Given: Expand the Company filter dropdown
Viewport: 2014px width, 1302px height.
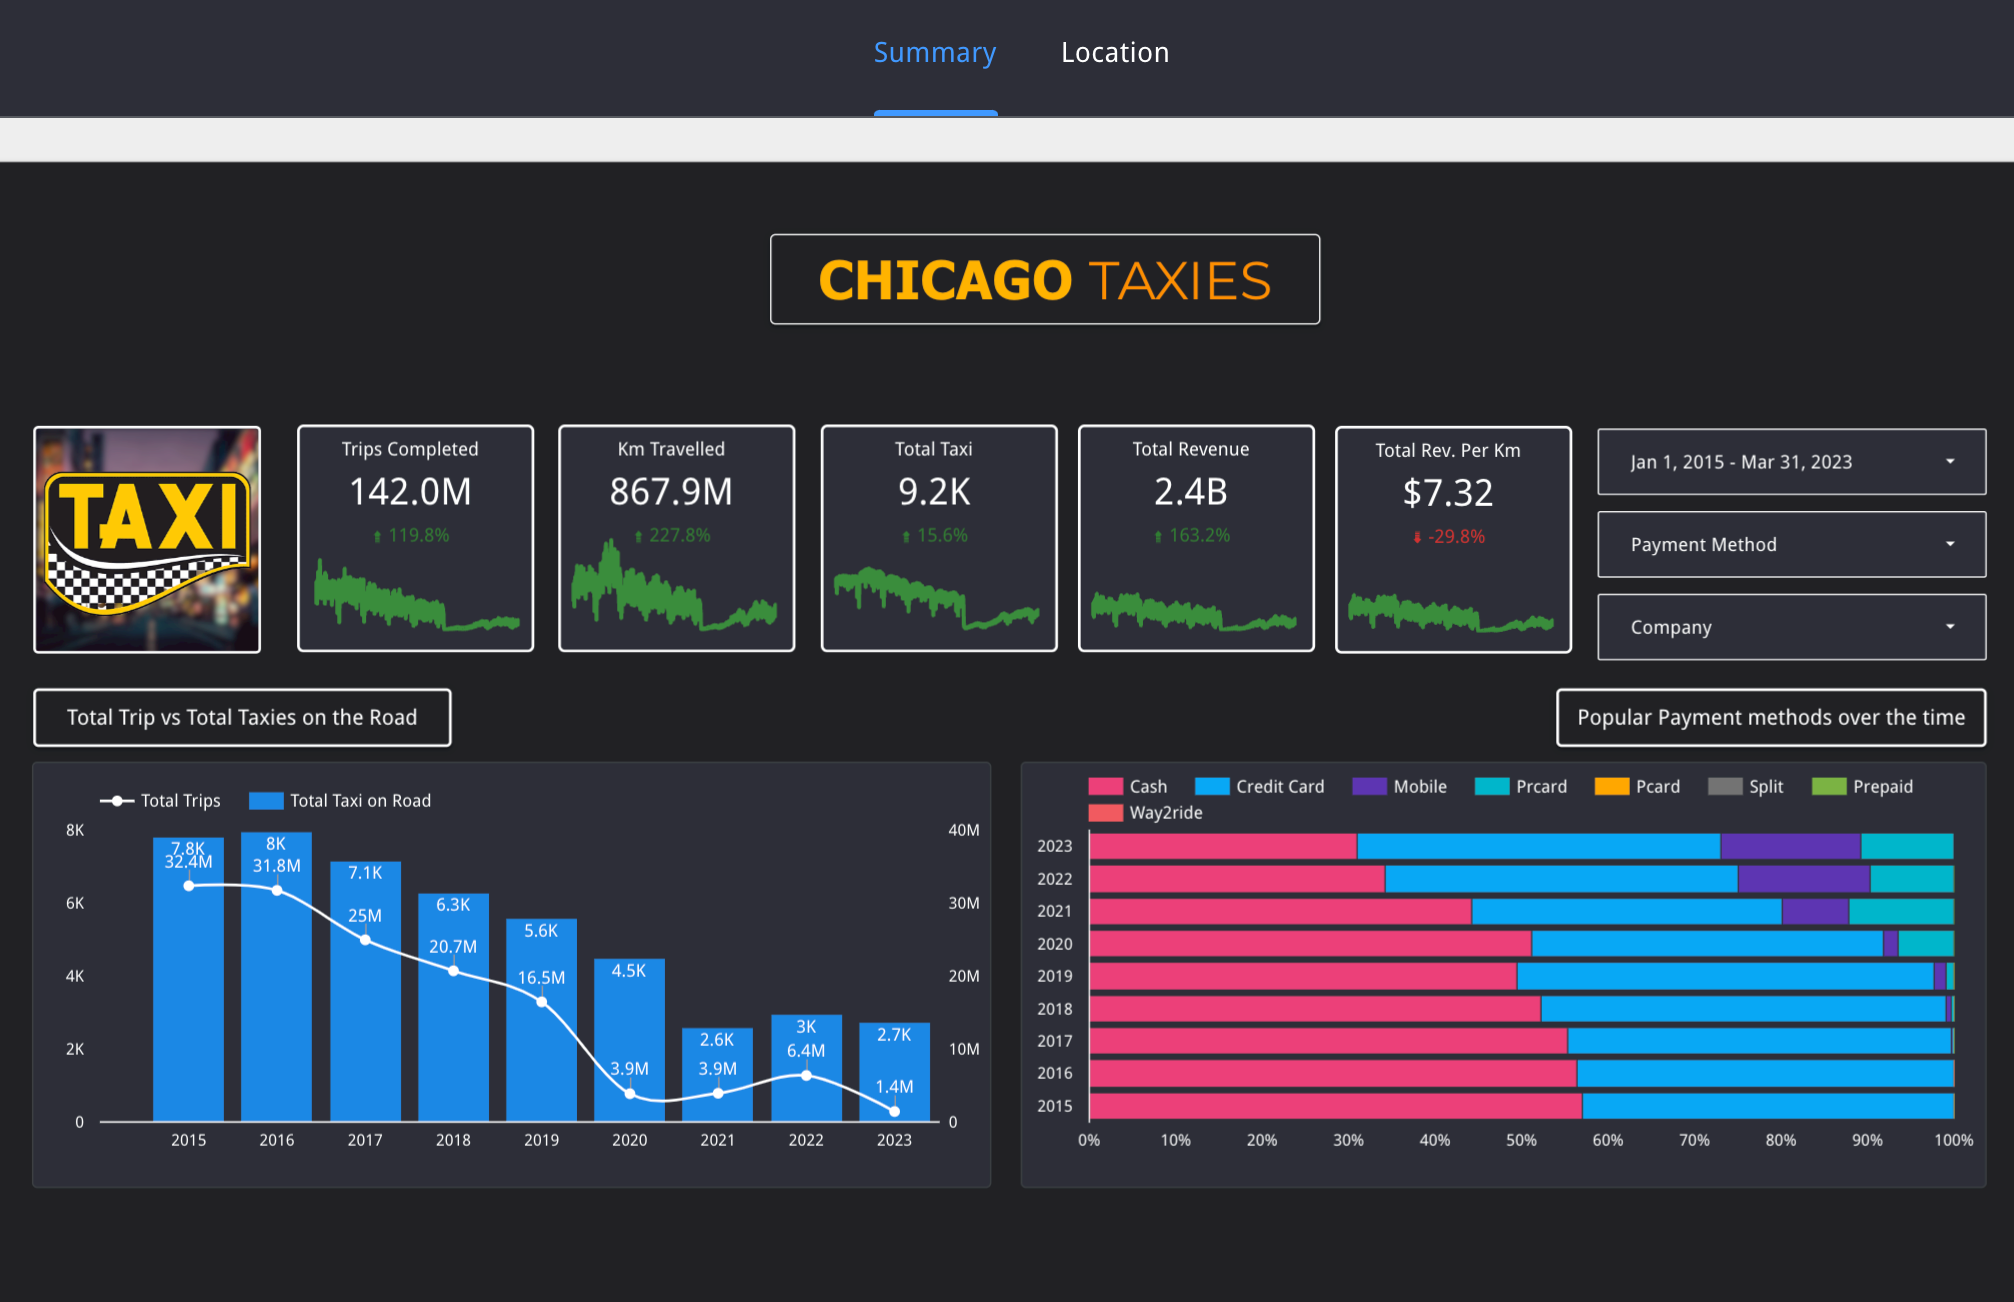Looking at the screenshot, I should (1791, 627).
